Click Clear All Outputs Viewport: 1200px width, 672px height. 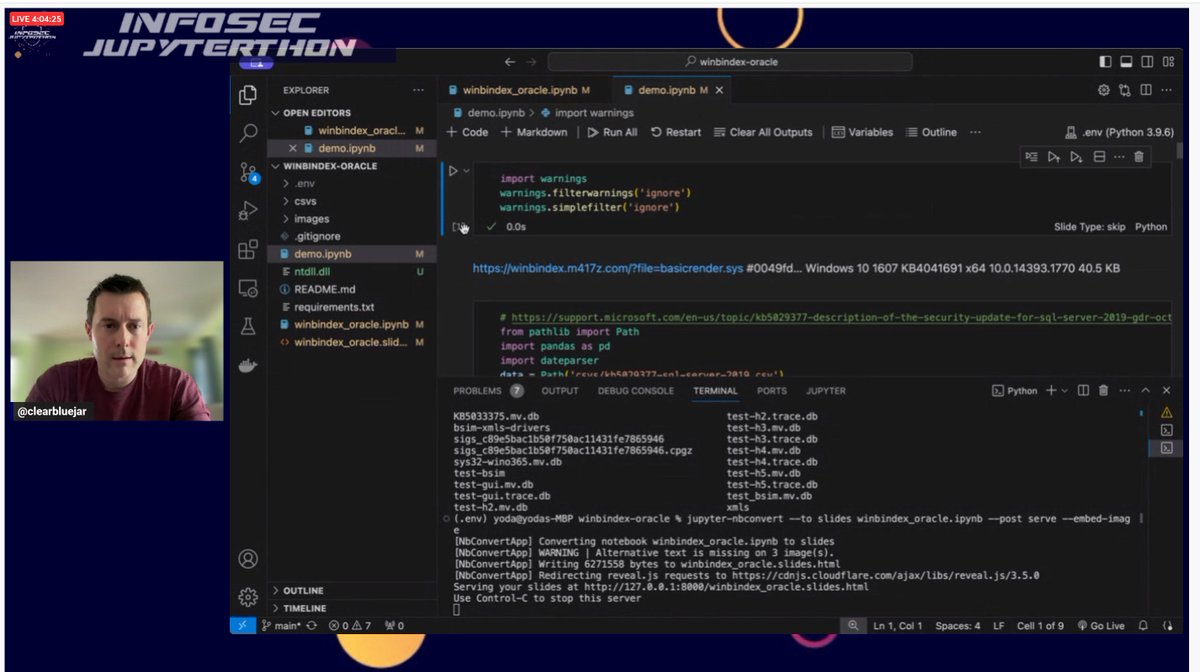point(762,132)
